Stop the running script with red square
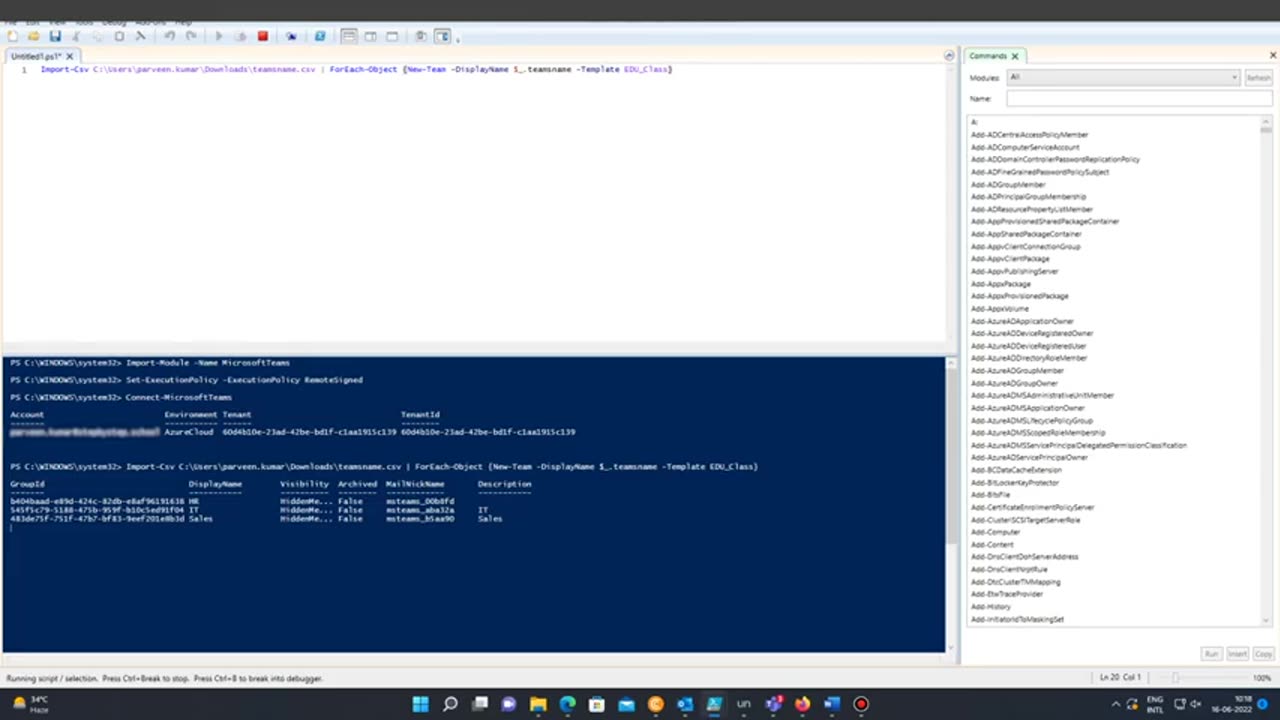1280x720 pixels. (262, 36)
